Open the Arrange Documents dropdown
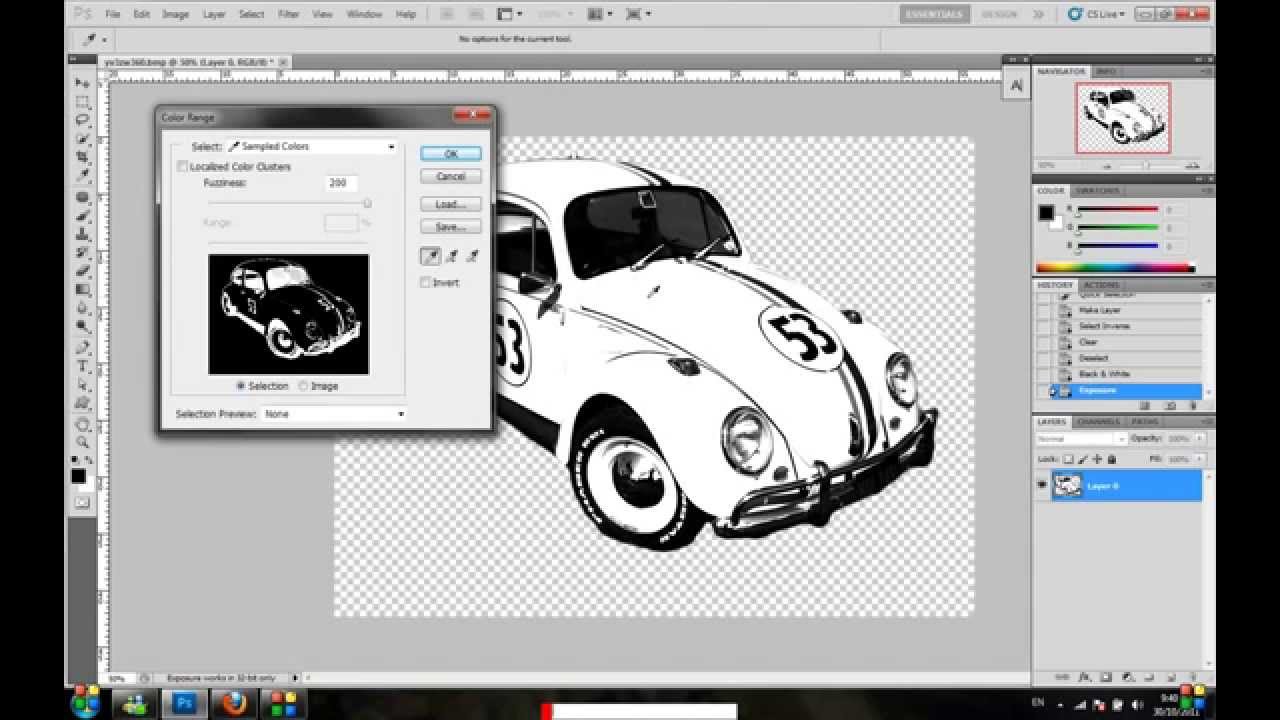Screen dimensions: 1280x720 click(602, 14)
